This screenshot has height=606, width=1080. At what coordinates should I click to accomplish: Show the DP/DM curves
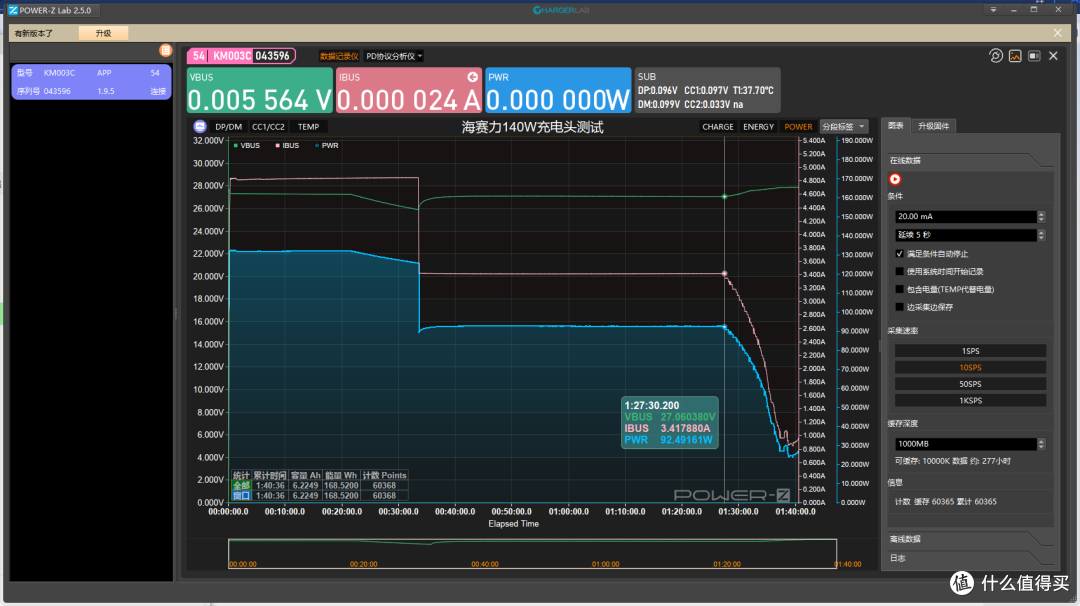pyautogui.click(x=229, y=127)
